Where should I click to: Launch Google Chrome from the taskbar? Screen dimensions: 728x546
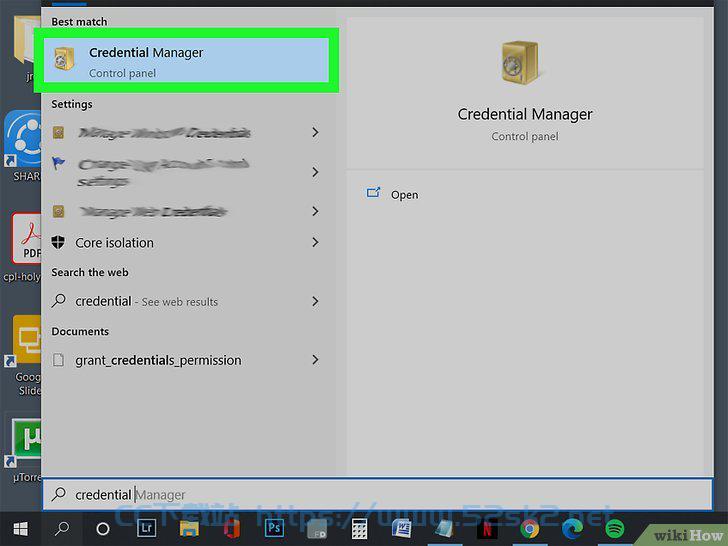[x=530, y=529]
